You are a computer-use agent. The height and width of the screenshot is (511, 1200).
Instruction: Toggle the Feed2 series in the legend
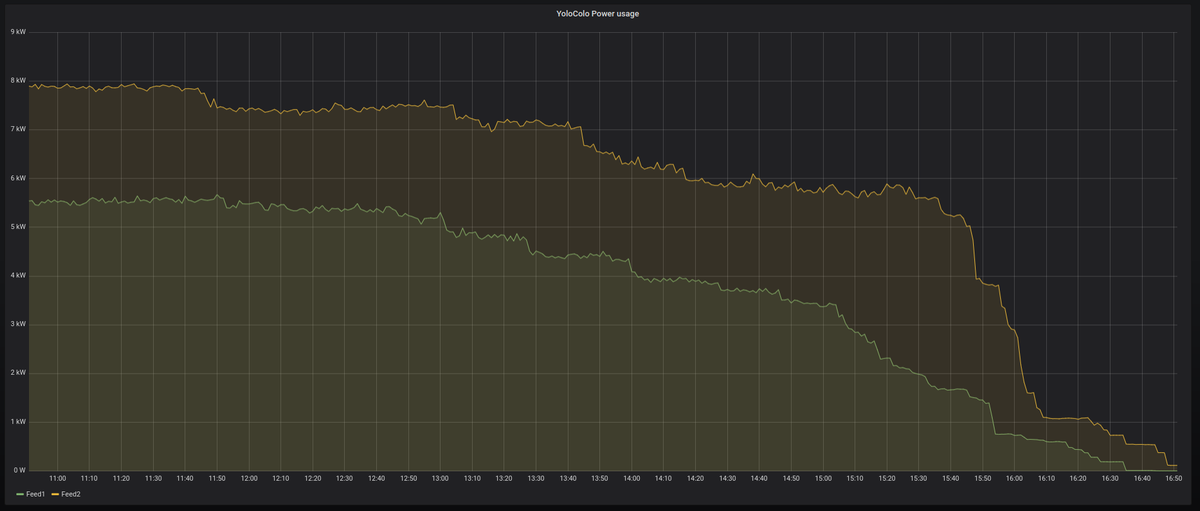point(70,495)
